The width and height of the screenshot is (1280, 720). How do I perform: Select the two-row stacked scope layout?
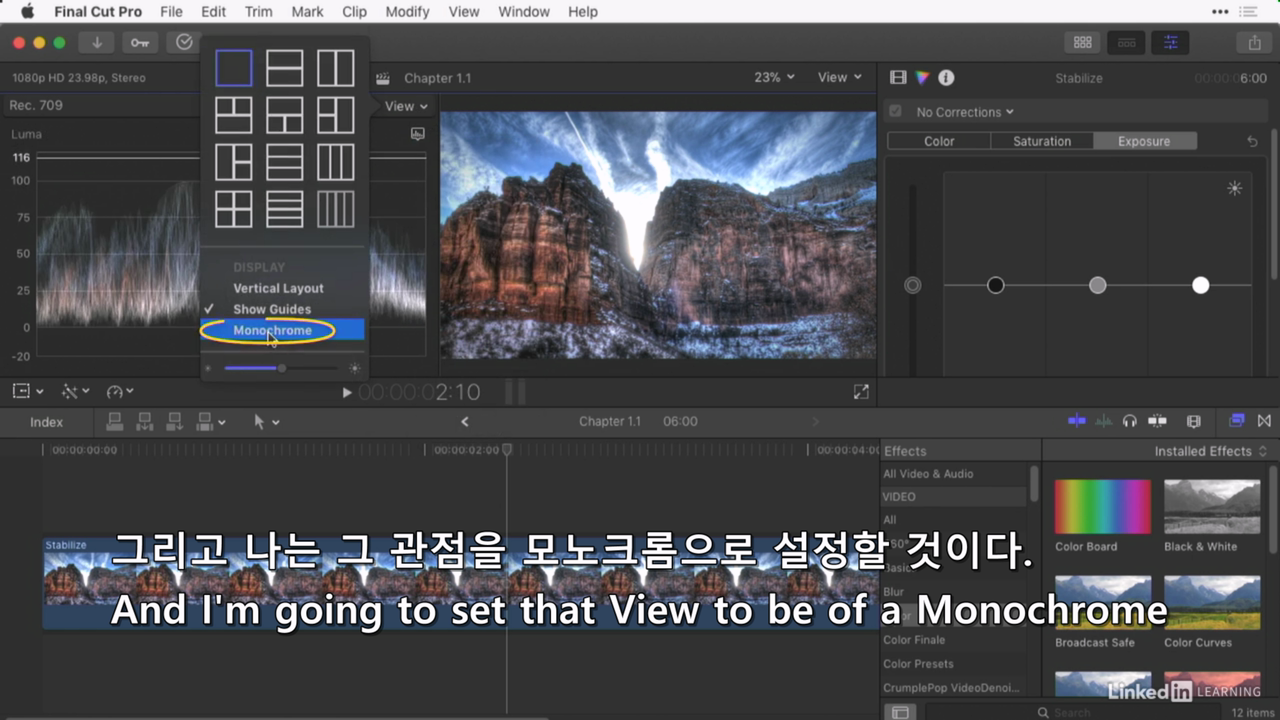[x=285, y=68]
